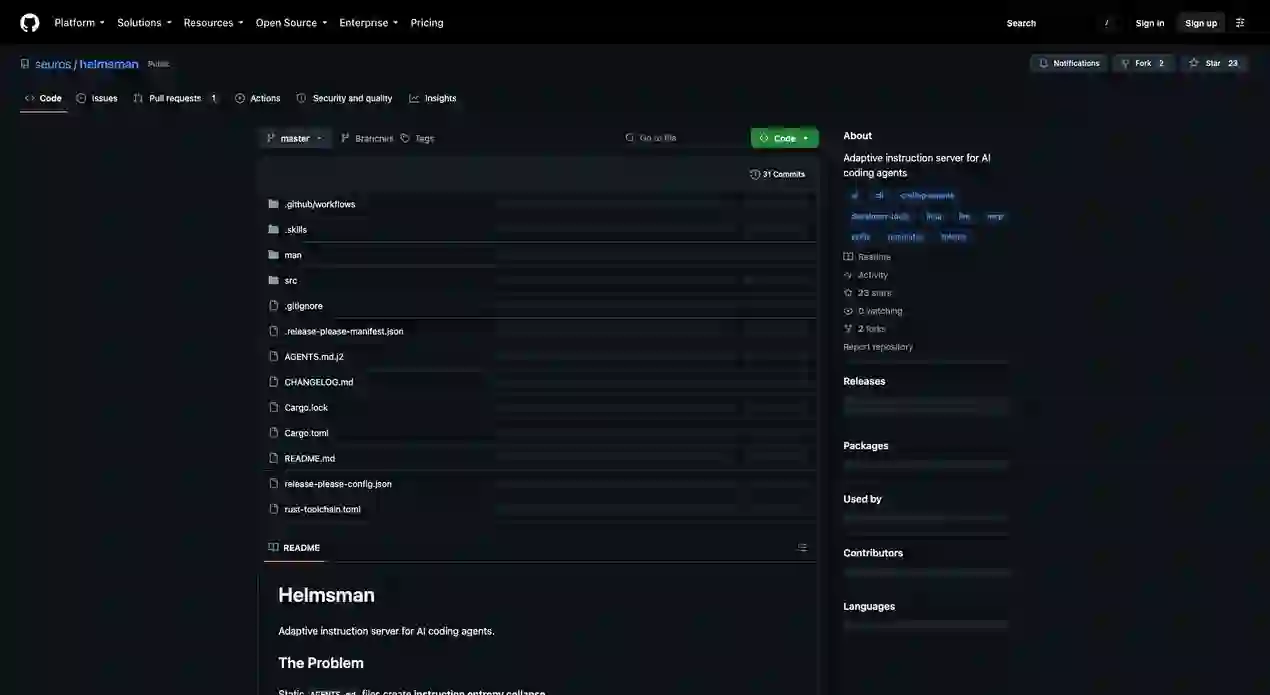
Task: View repository Activity in About
Action: tap(866, 275)
